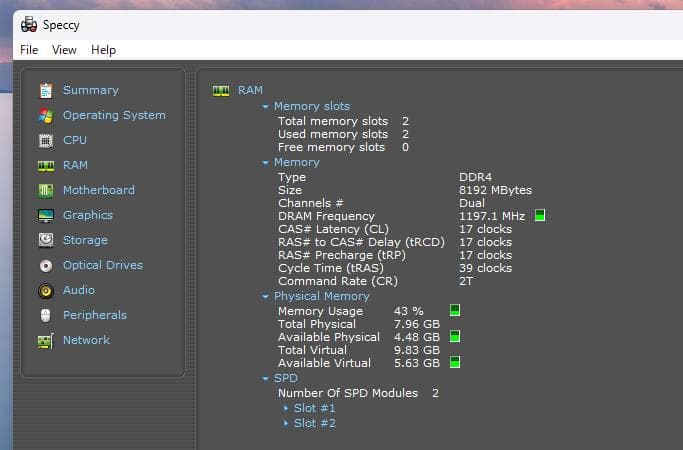
Task: Select the Free memory slots row
Action: coord(343,147)
